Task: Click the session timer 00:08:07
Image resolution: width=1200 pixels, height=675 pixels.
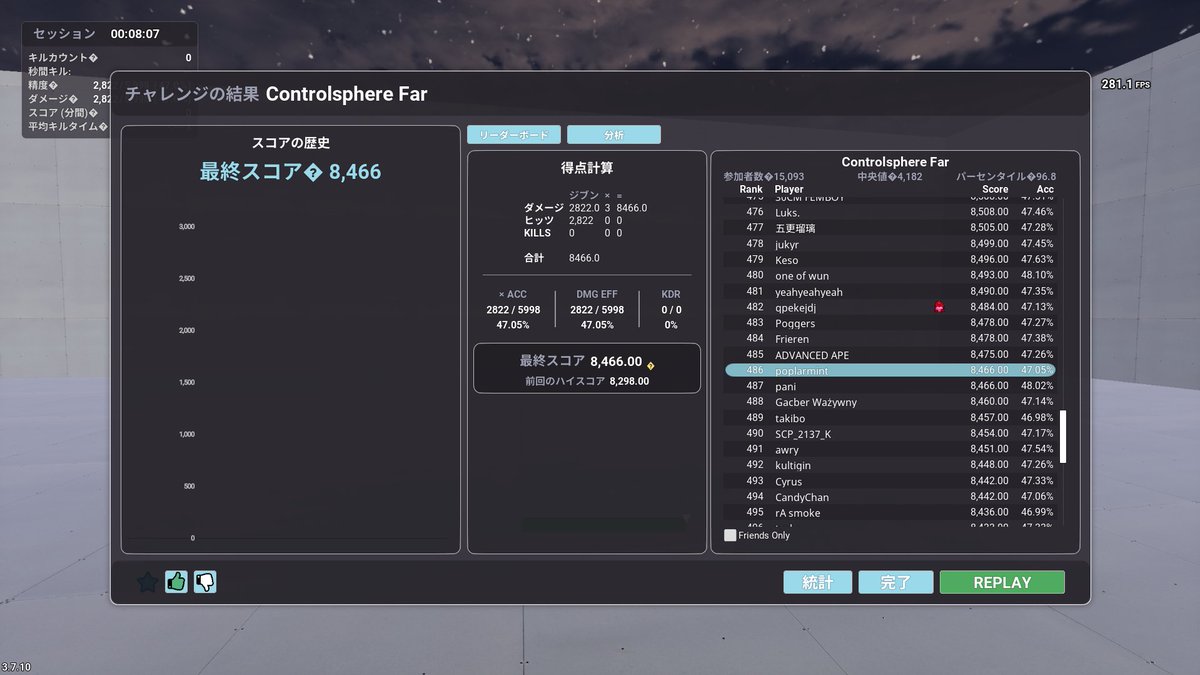Action: click(135, 33)
